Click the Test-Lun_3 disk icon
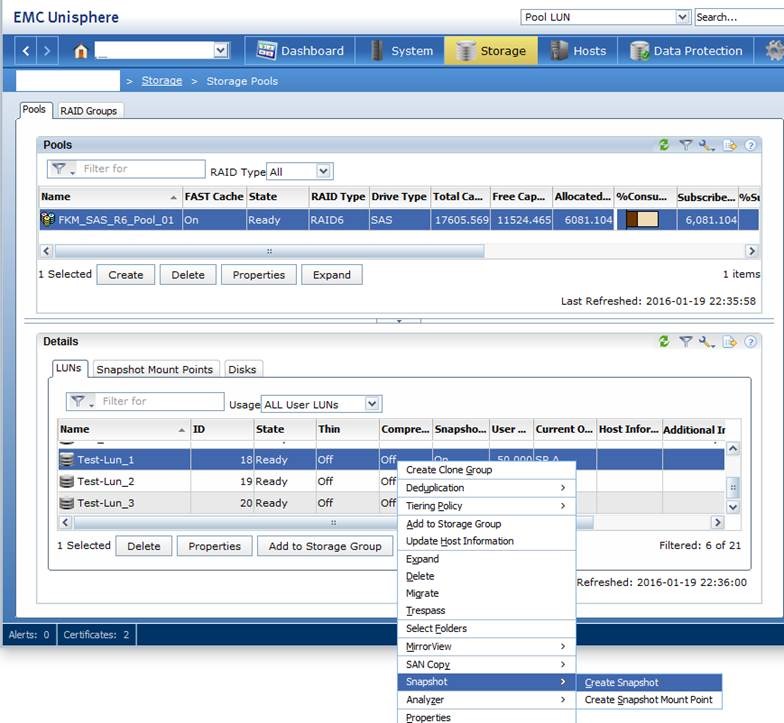The image size is (784, 723). (x=66, y=503)
